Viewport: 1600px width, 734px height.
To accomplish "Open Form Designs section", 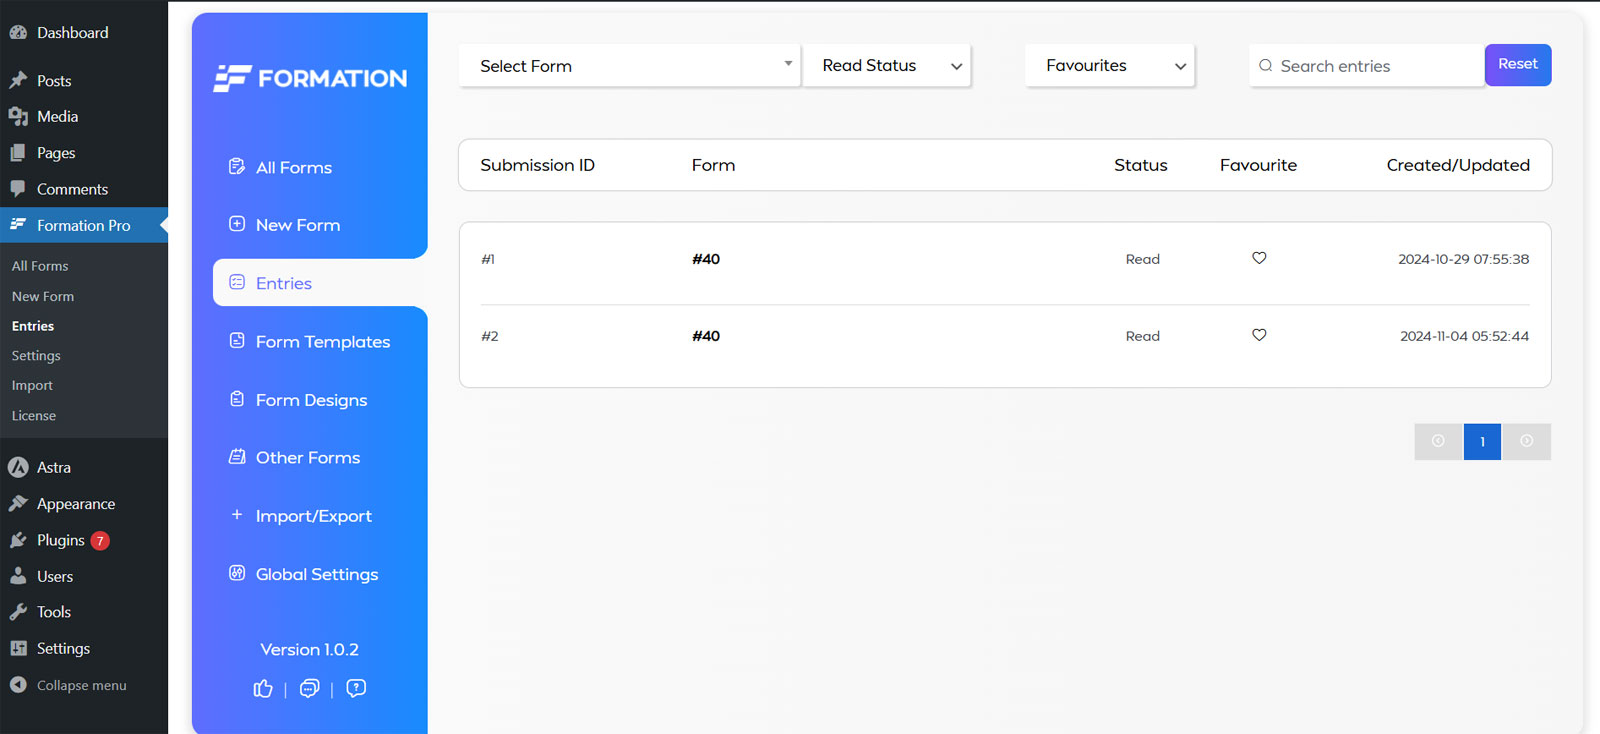I will tap(312, 400).
